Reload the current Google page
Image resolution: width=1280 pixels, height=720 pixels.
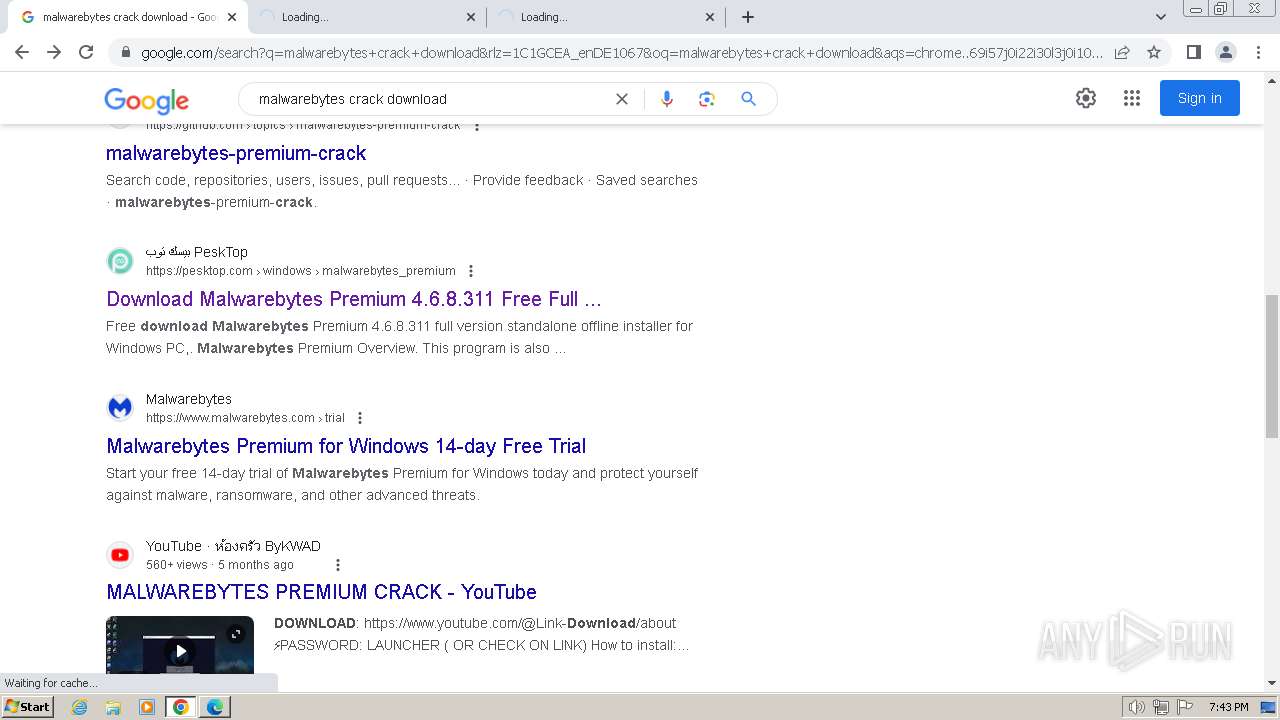(x=86, y=52)
